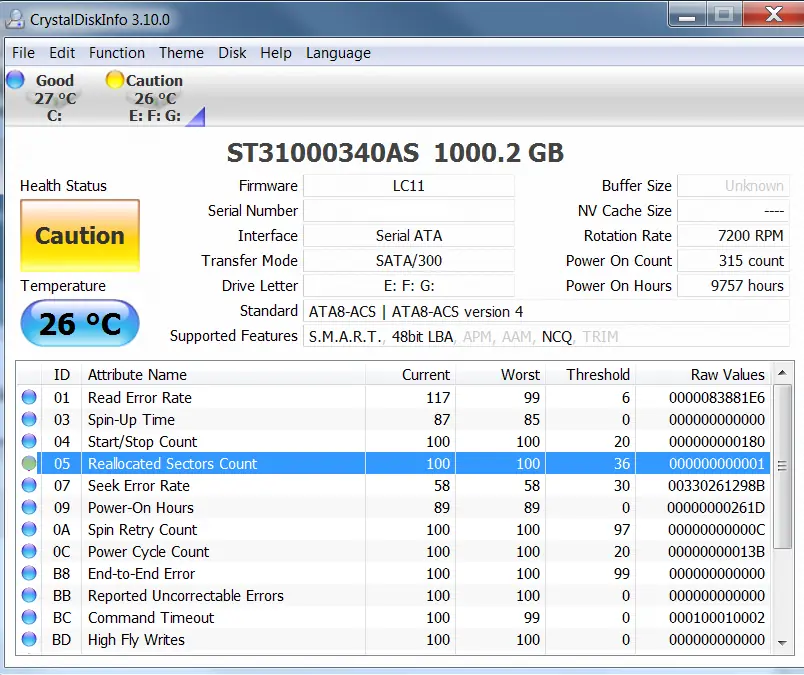Screen dimensions: 804x675
Task: Click the Raw Values column header
Action: click(x=727, y=375)
